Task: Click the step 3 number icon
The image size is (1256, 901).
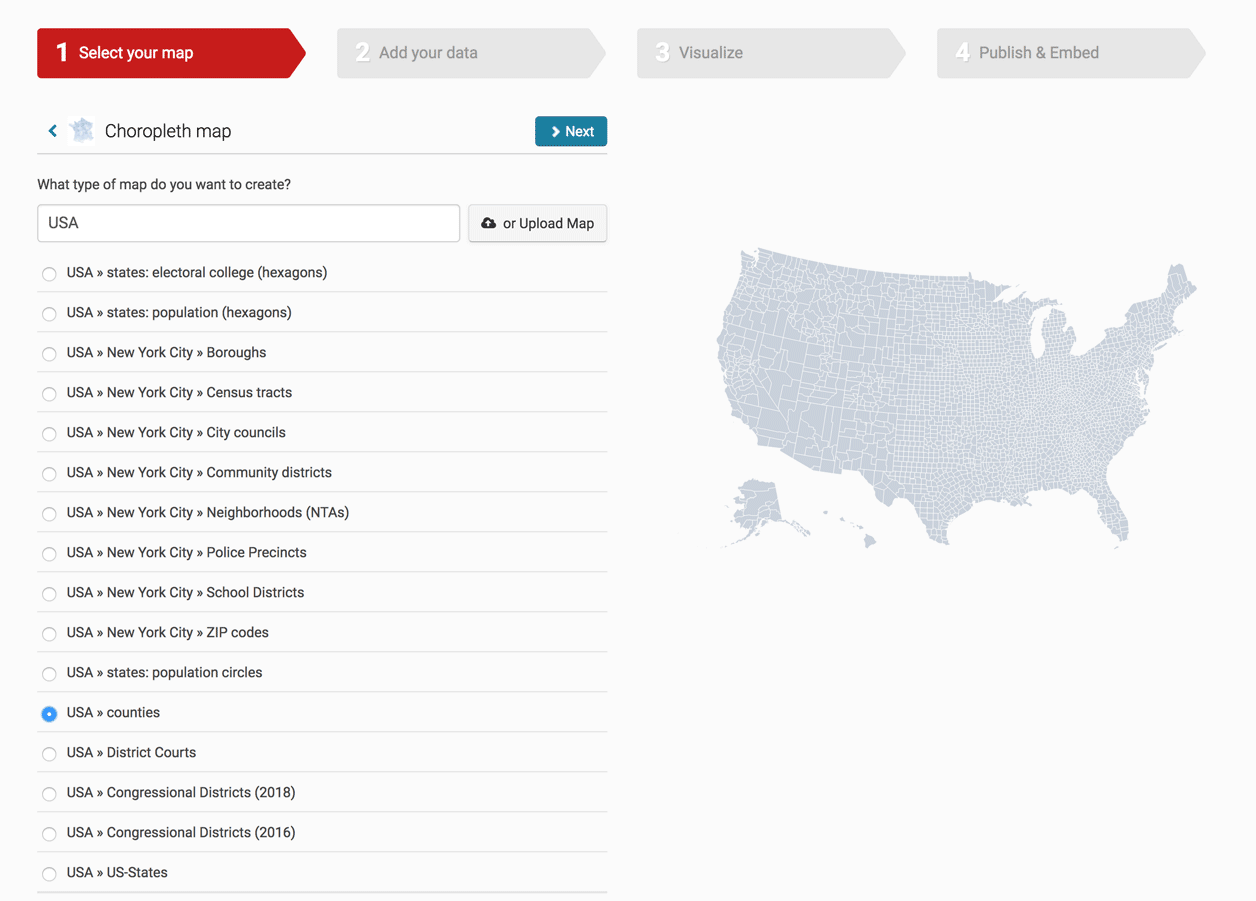Action: pyautogui.click(x=662, y=52)
